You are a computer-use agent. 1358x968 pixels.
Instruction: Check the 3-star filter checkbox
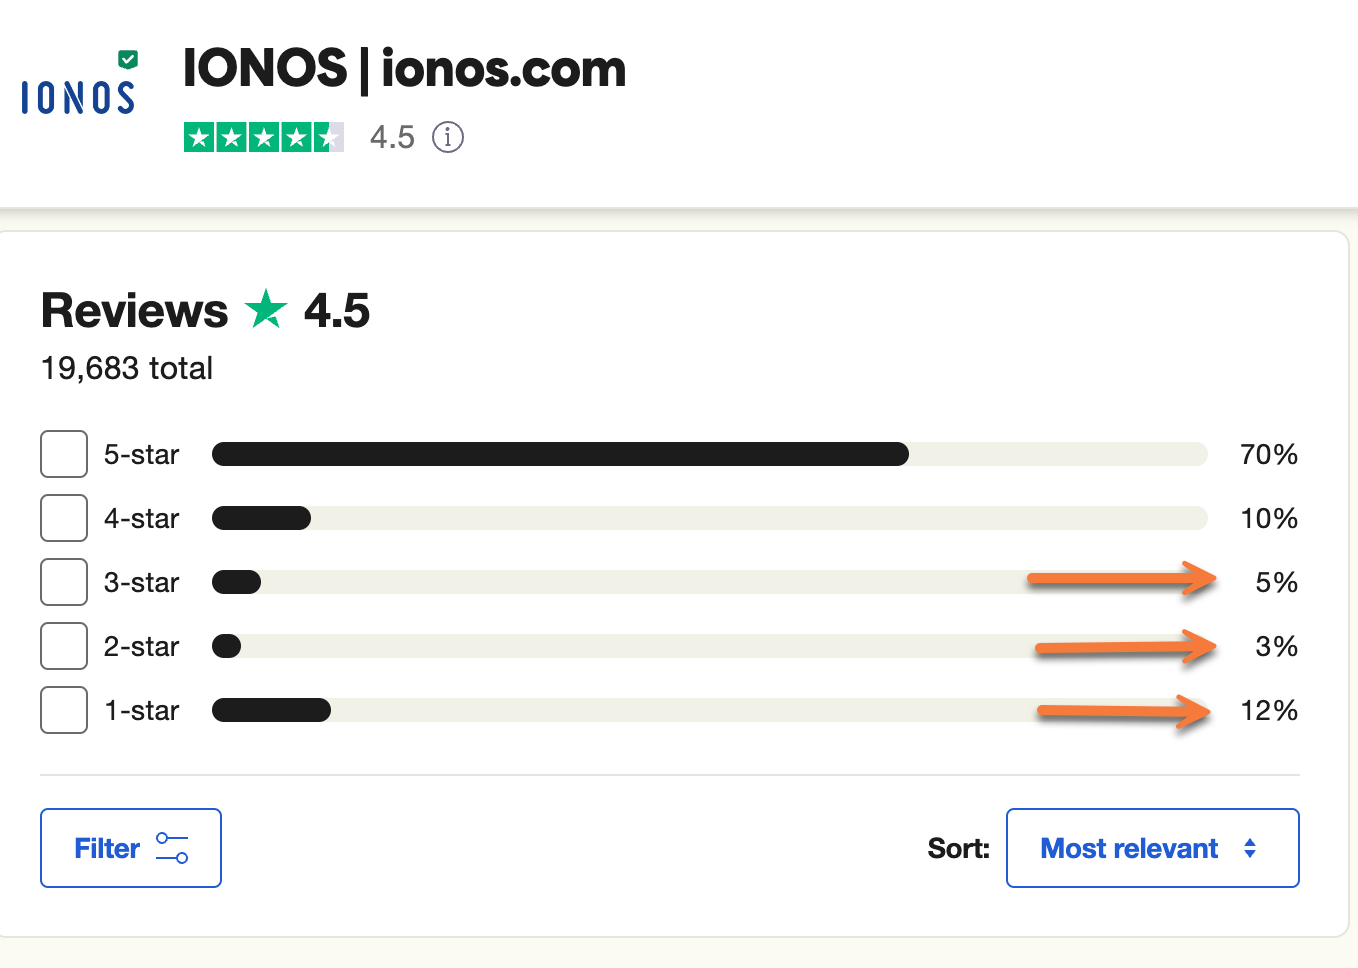(x=63, y=582)
